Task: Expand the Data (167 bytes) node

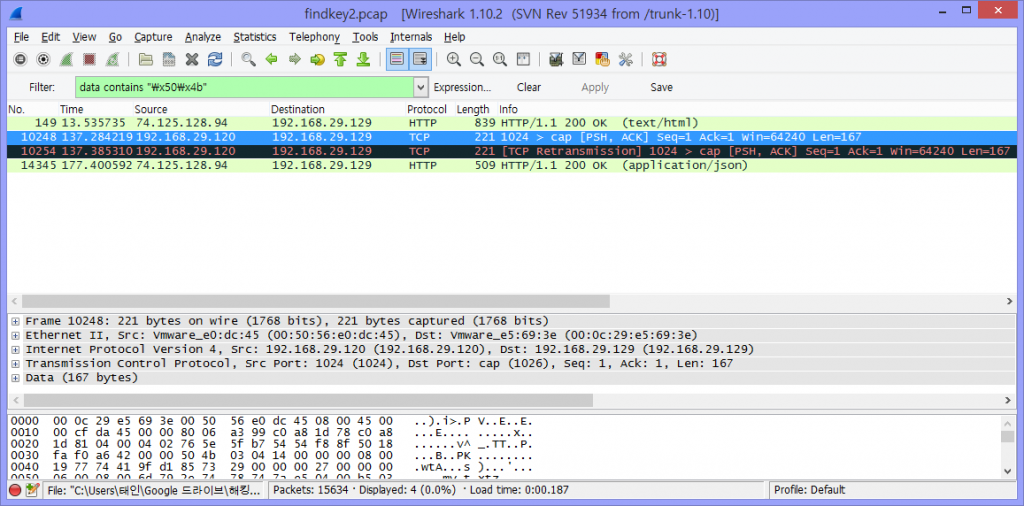Action: pyautogui.click(x=15, y=377)
